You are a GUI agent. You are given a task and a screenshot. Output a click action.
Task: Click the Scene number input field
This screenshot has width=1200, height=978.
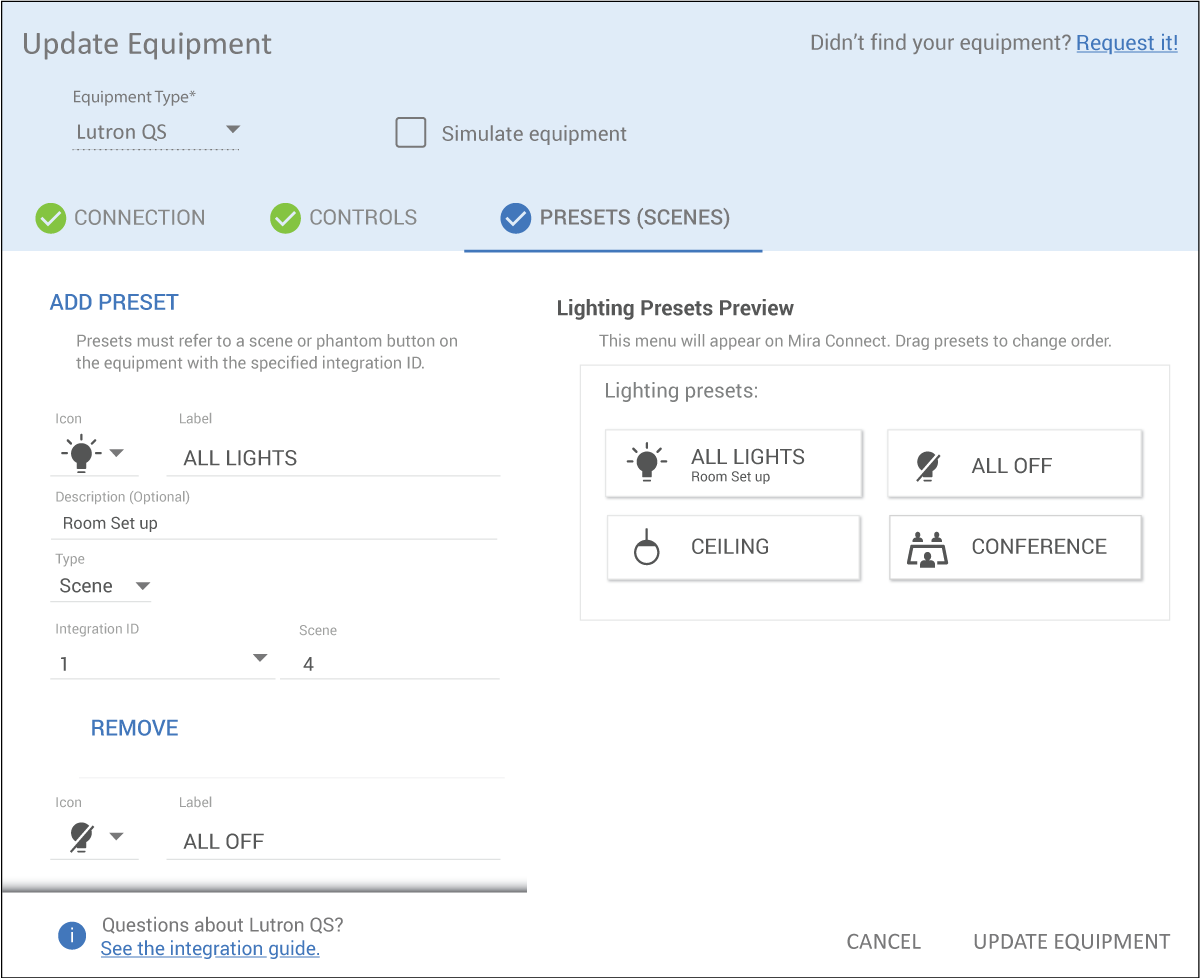(390, 664)
